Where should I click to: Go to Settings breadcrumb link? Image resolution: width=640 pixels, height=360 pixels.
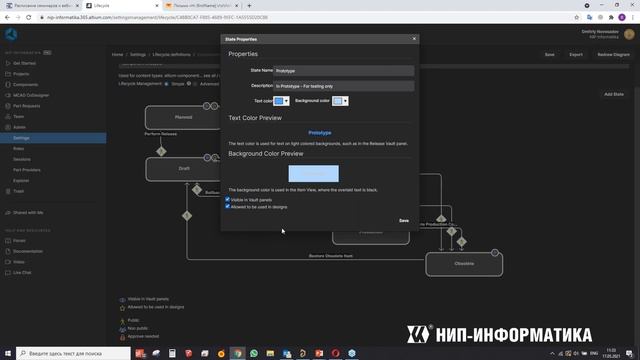pos(138,54)
